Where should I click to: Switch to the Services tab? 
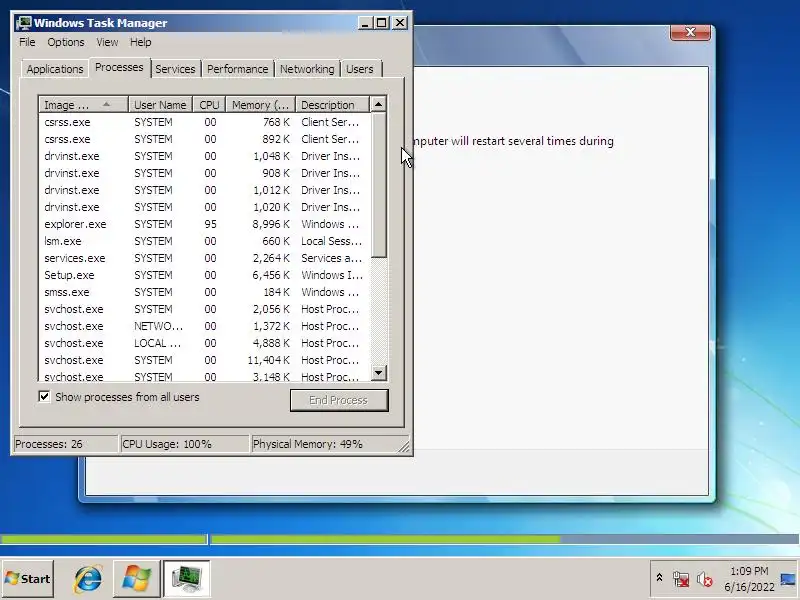coord(175,69)
